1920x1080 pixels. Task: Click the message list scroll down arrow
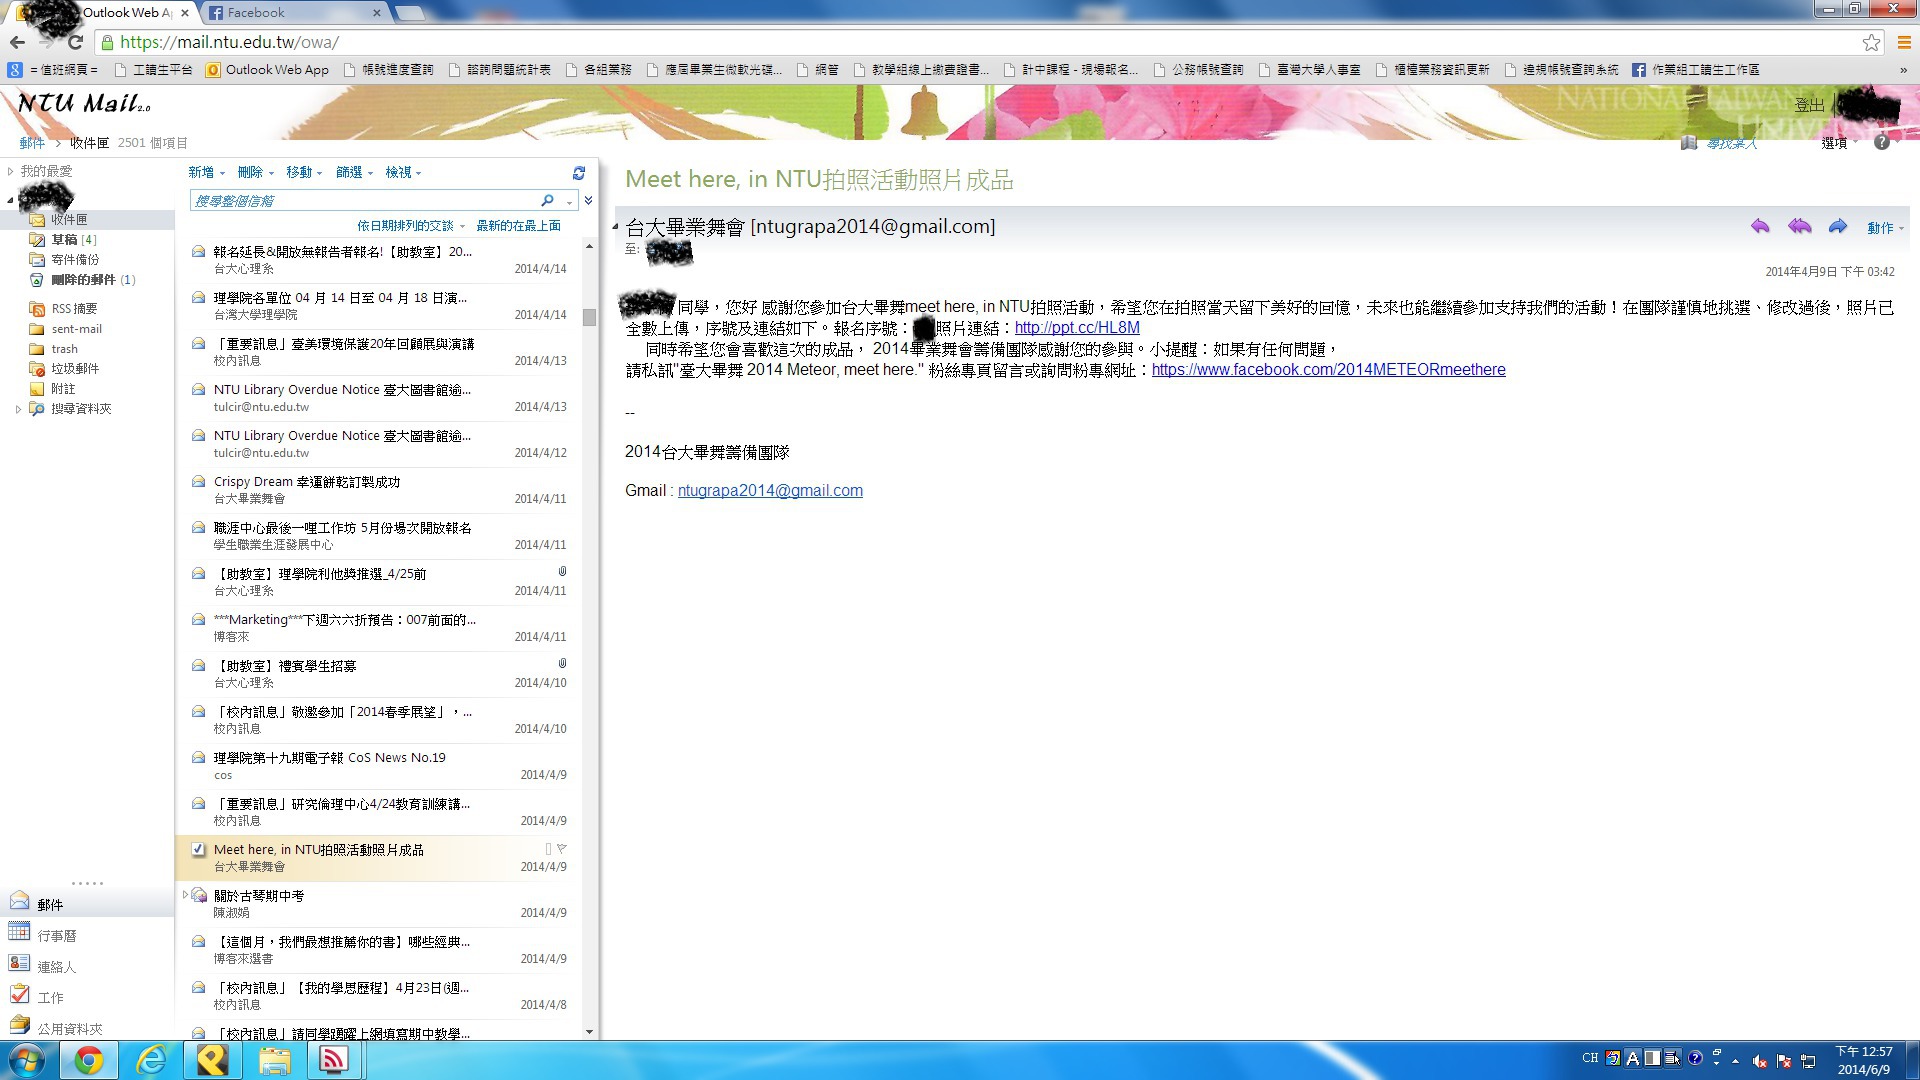pyautogui.click(x=589, y=1031)
